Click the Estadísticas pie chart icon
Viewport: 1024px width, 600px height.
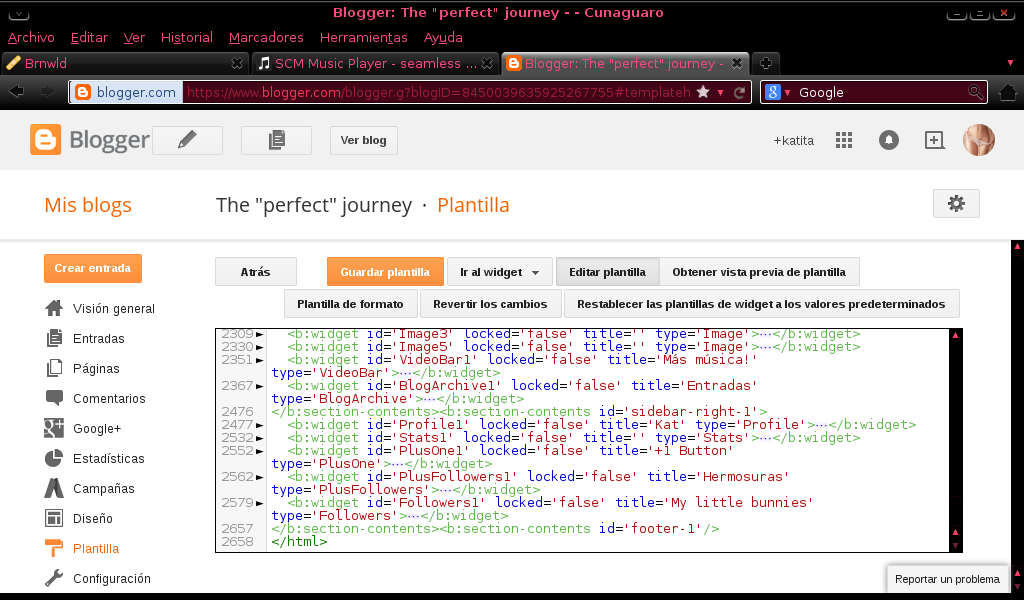pyautogui.click(x=54, y=458)
